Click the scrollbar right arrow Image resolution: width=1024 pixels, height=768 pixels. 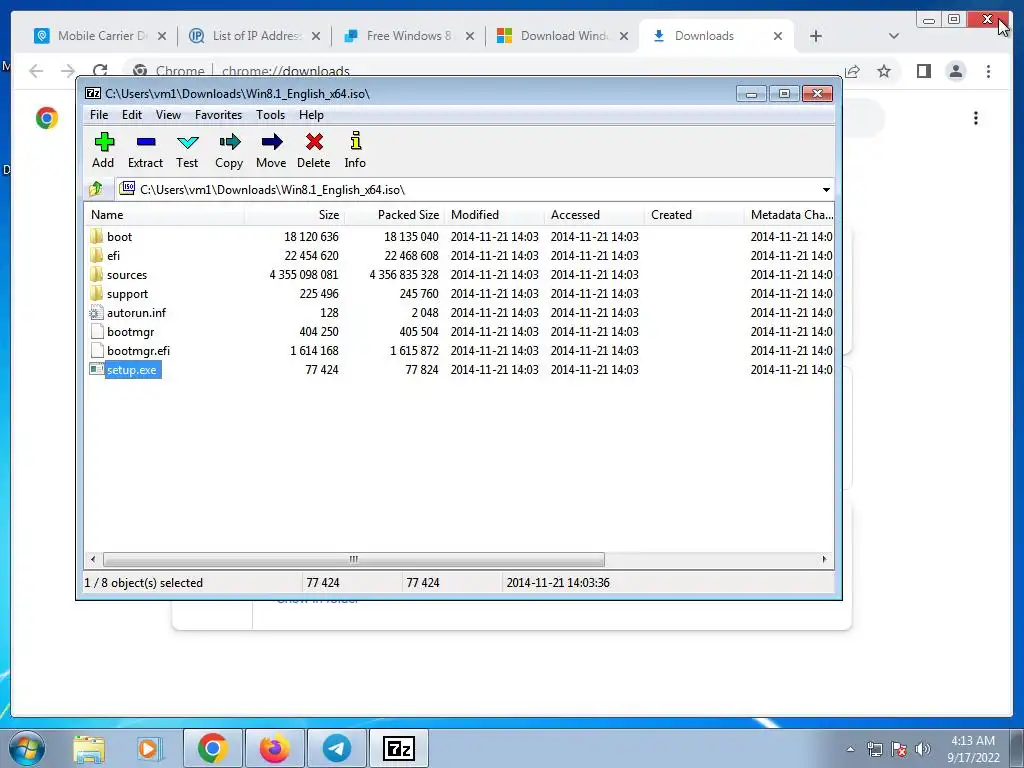[824, 559]
